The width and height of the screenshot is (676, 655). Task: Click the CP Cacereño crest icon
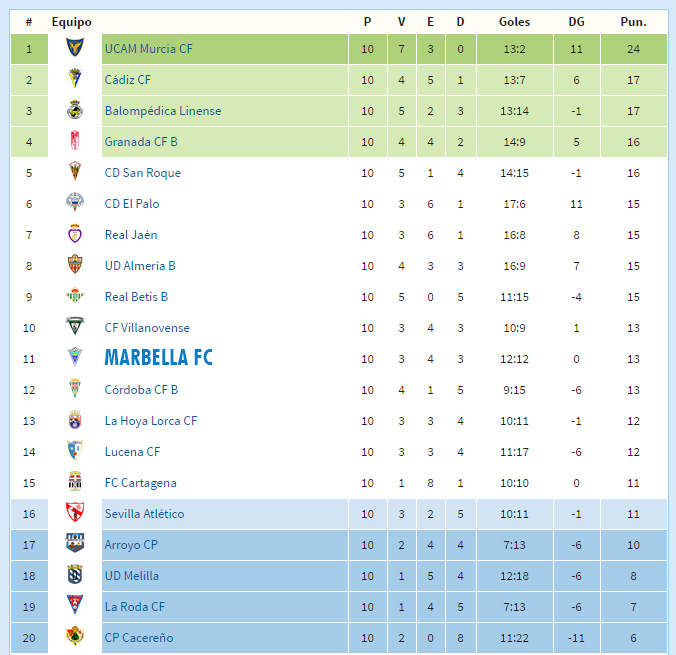(75, 636)
